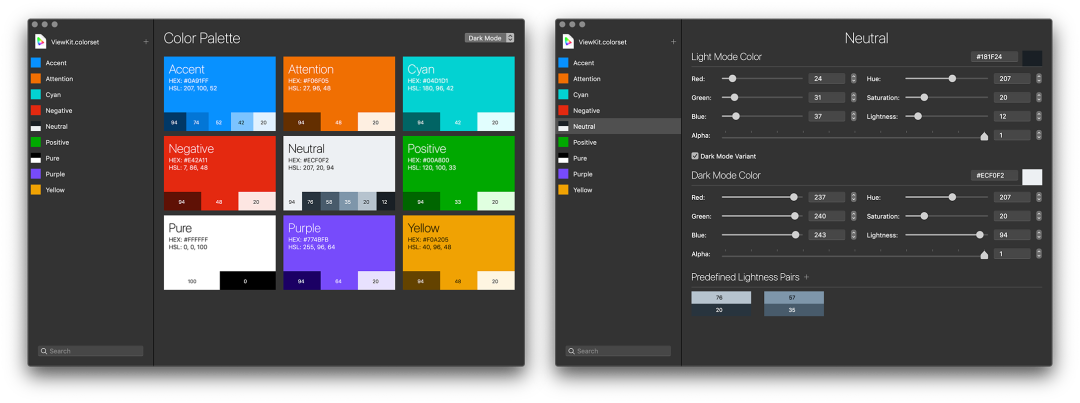This screenshot has height=403, width=1080.
Task: Open the Dark Mode appearance dropdown
Action: (x=489, y=38)
